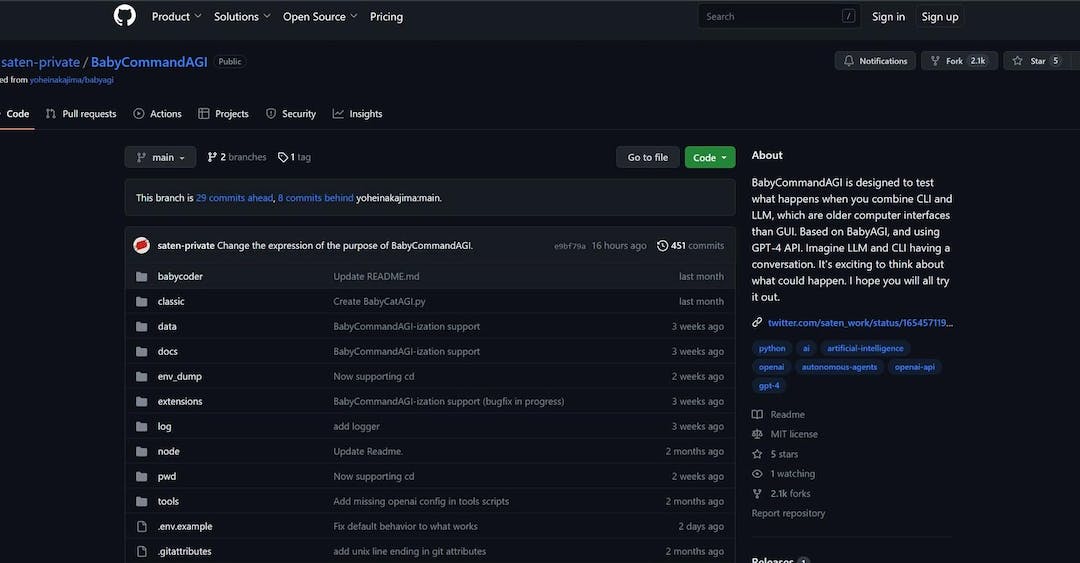This screenshot has height=563, width=1080.
Task: Click the ai topic tag
Action: click(x=806, y=348)
